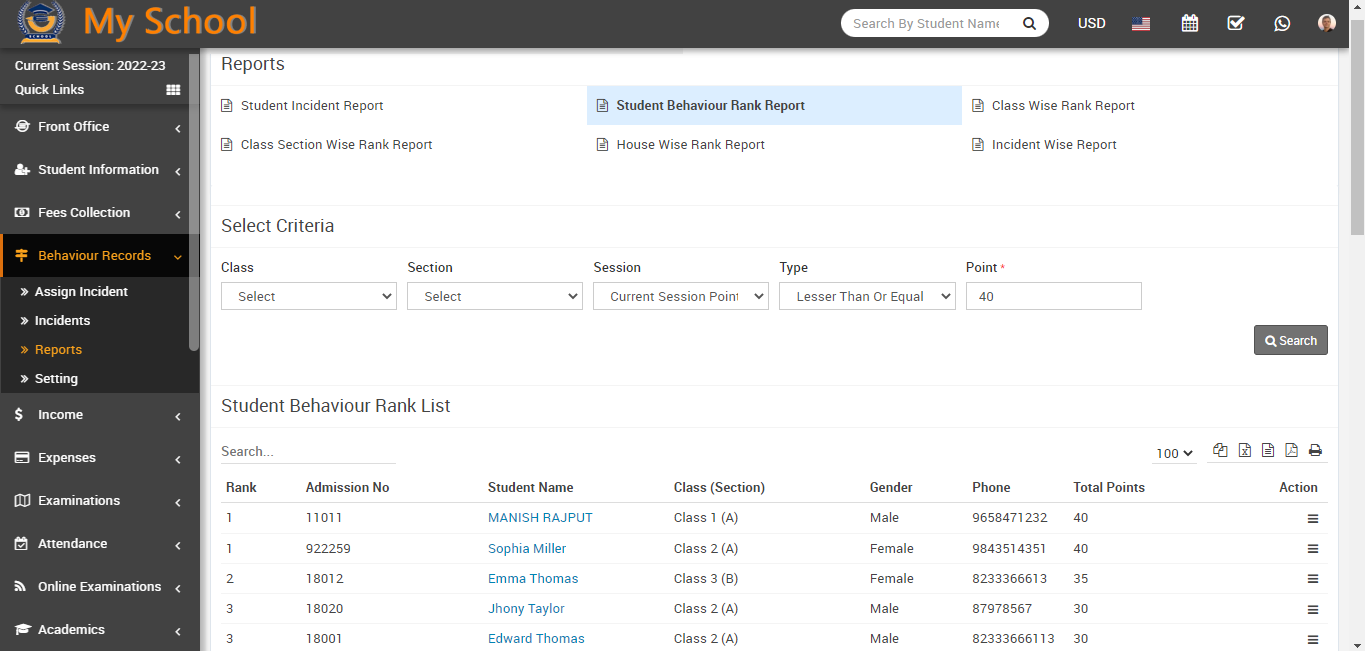Open the Class dropdown in Select Criteria
Screen dimensions: 1365x651
pos(309,296)
